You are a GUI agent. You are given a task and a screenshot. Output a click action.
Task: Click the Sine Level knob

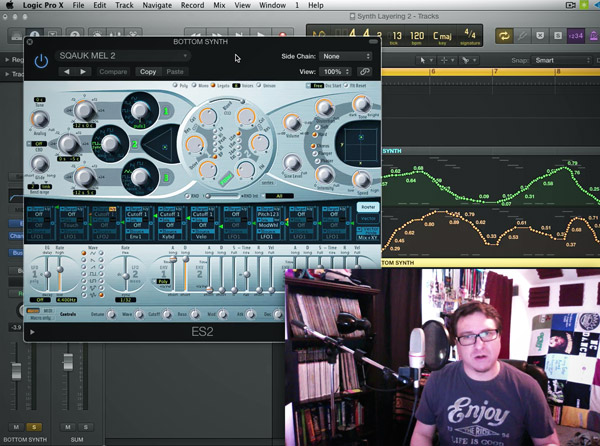[x=292, y=162]
